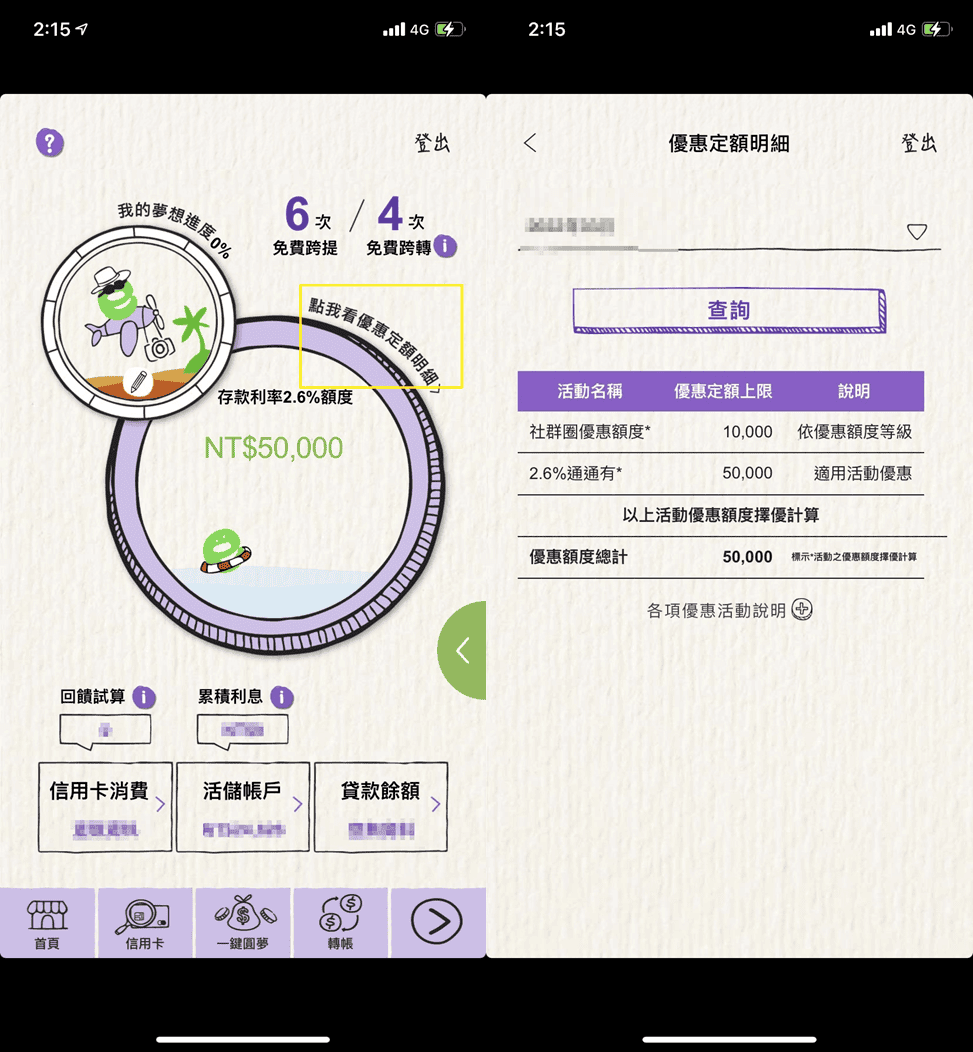Tap the 10,000 limit value
The width and height of the screenshot is (973, 1052).
(x=748, y=431)
